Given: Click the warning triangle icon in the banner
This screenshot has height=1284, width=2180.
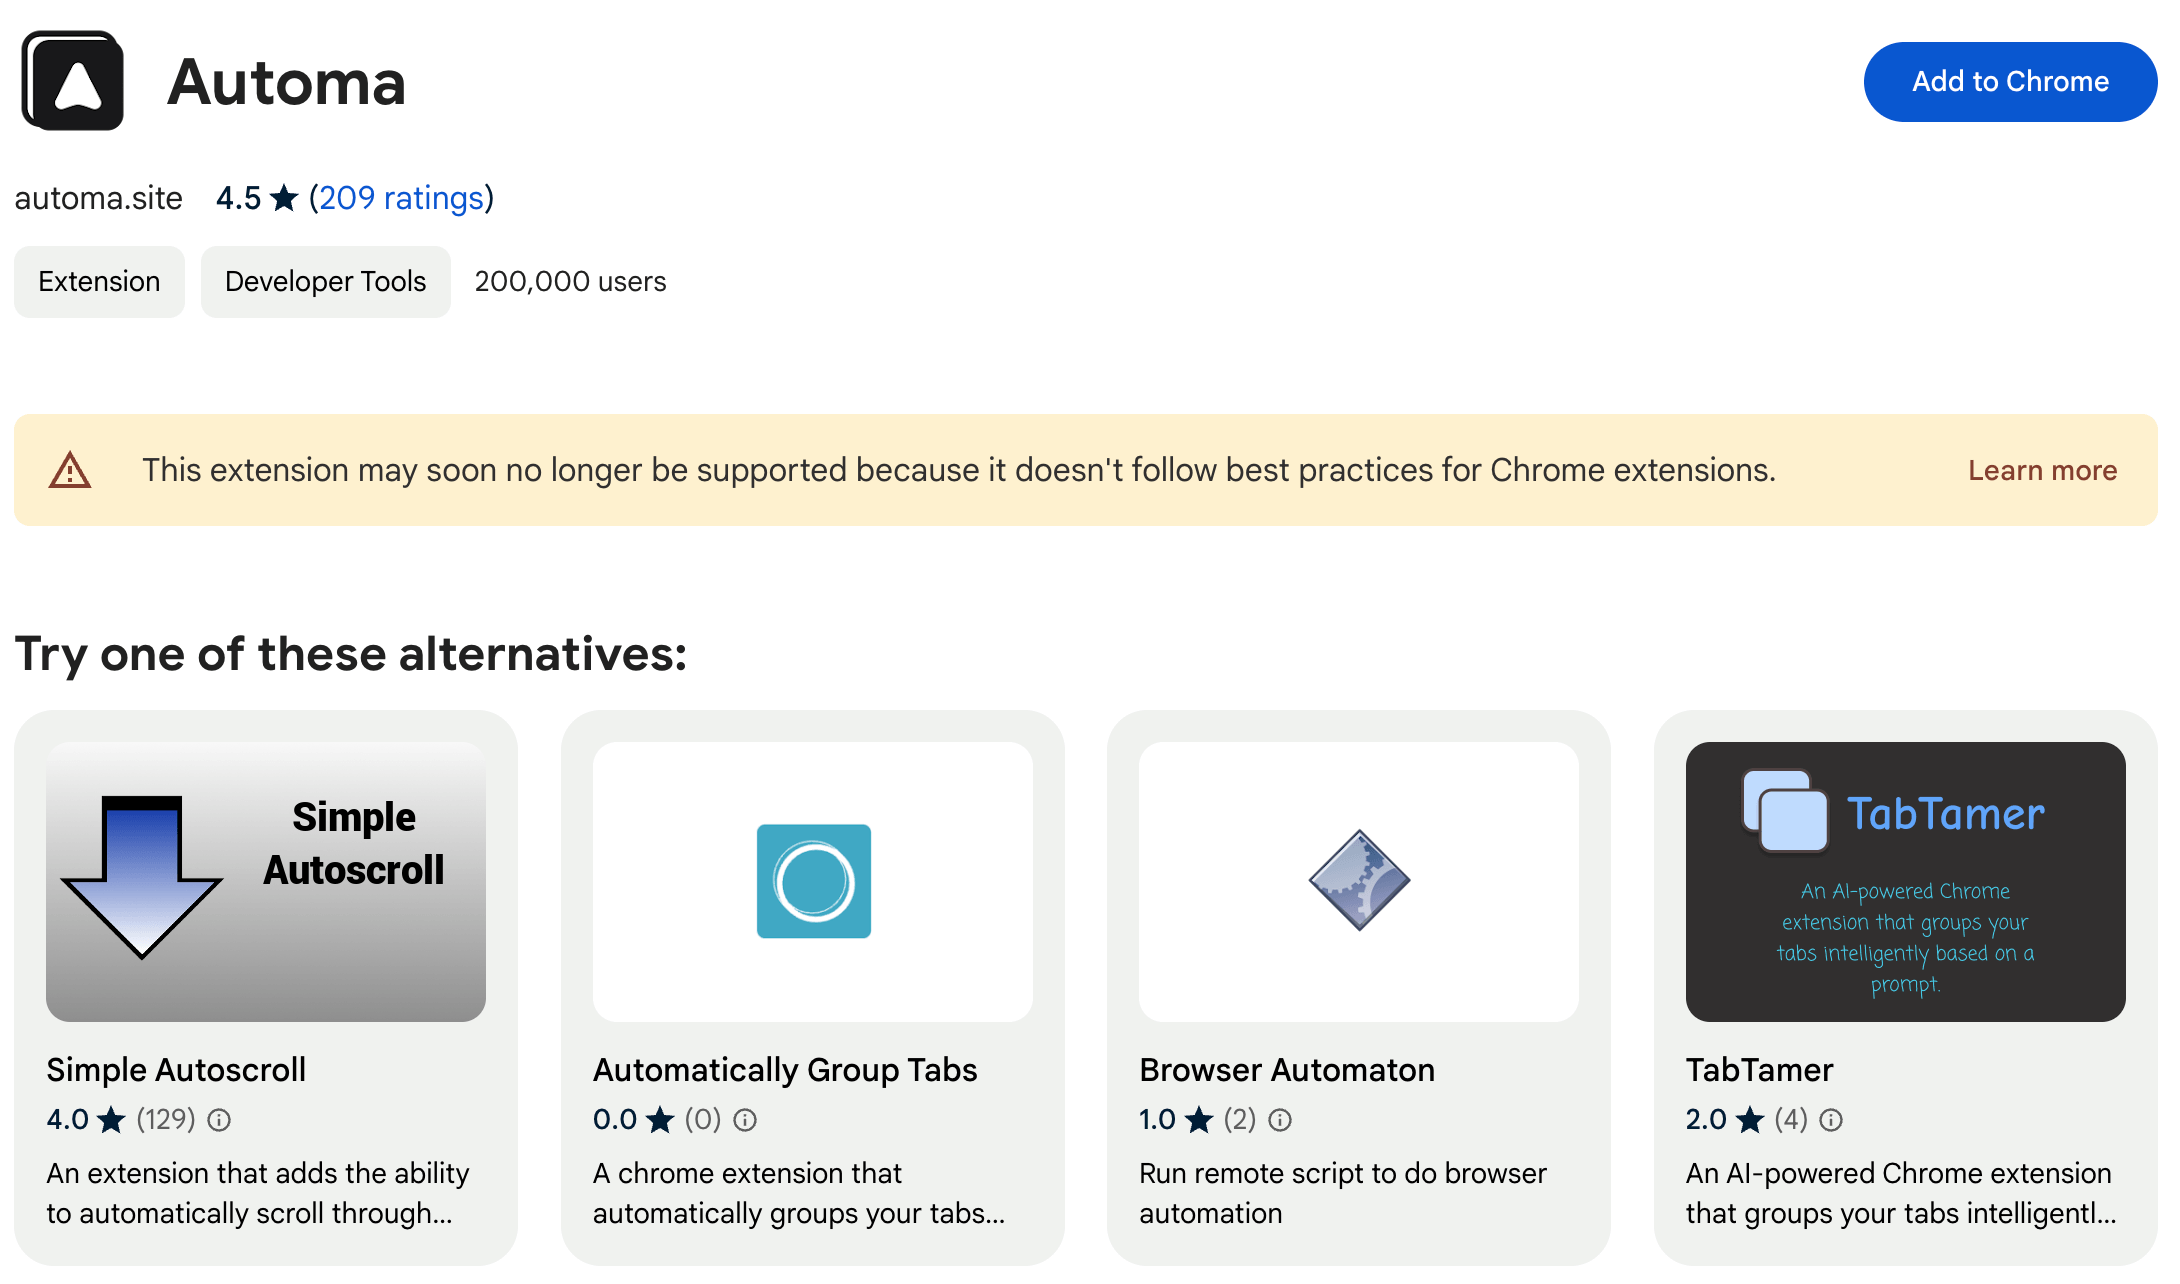Looking at the screenshot, I should [x=70, y=470].
